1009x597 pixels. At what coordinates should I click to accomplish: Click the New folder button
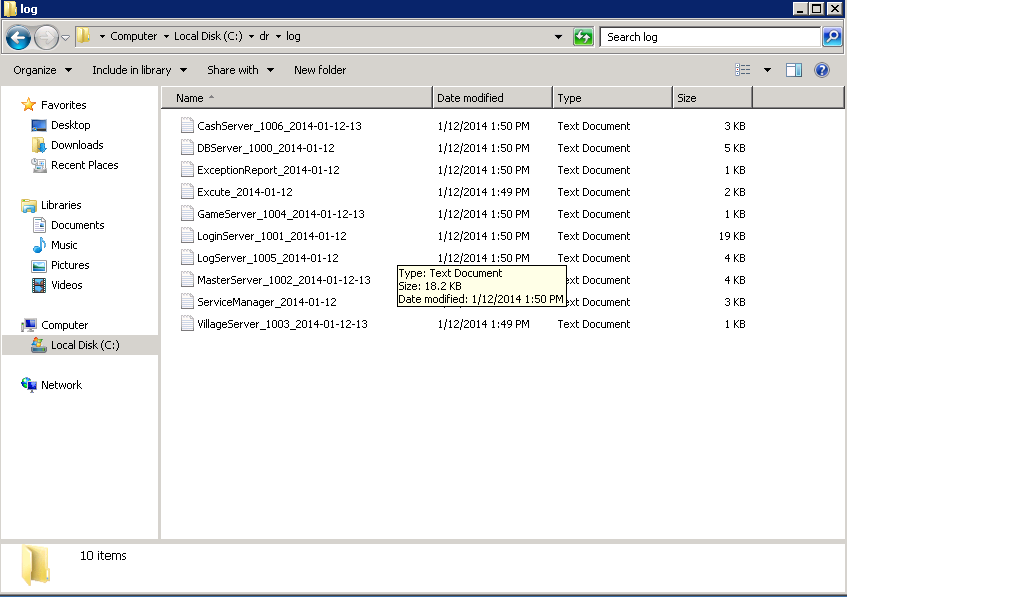pyautogui.click(x=320, y=70)
